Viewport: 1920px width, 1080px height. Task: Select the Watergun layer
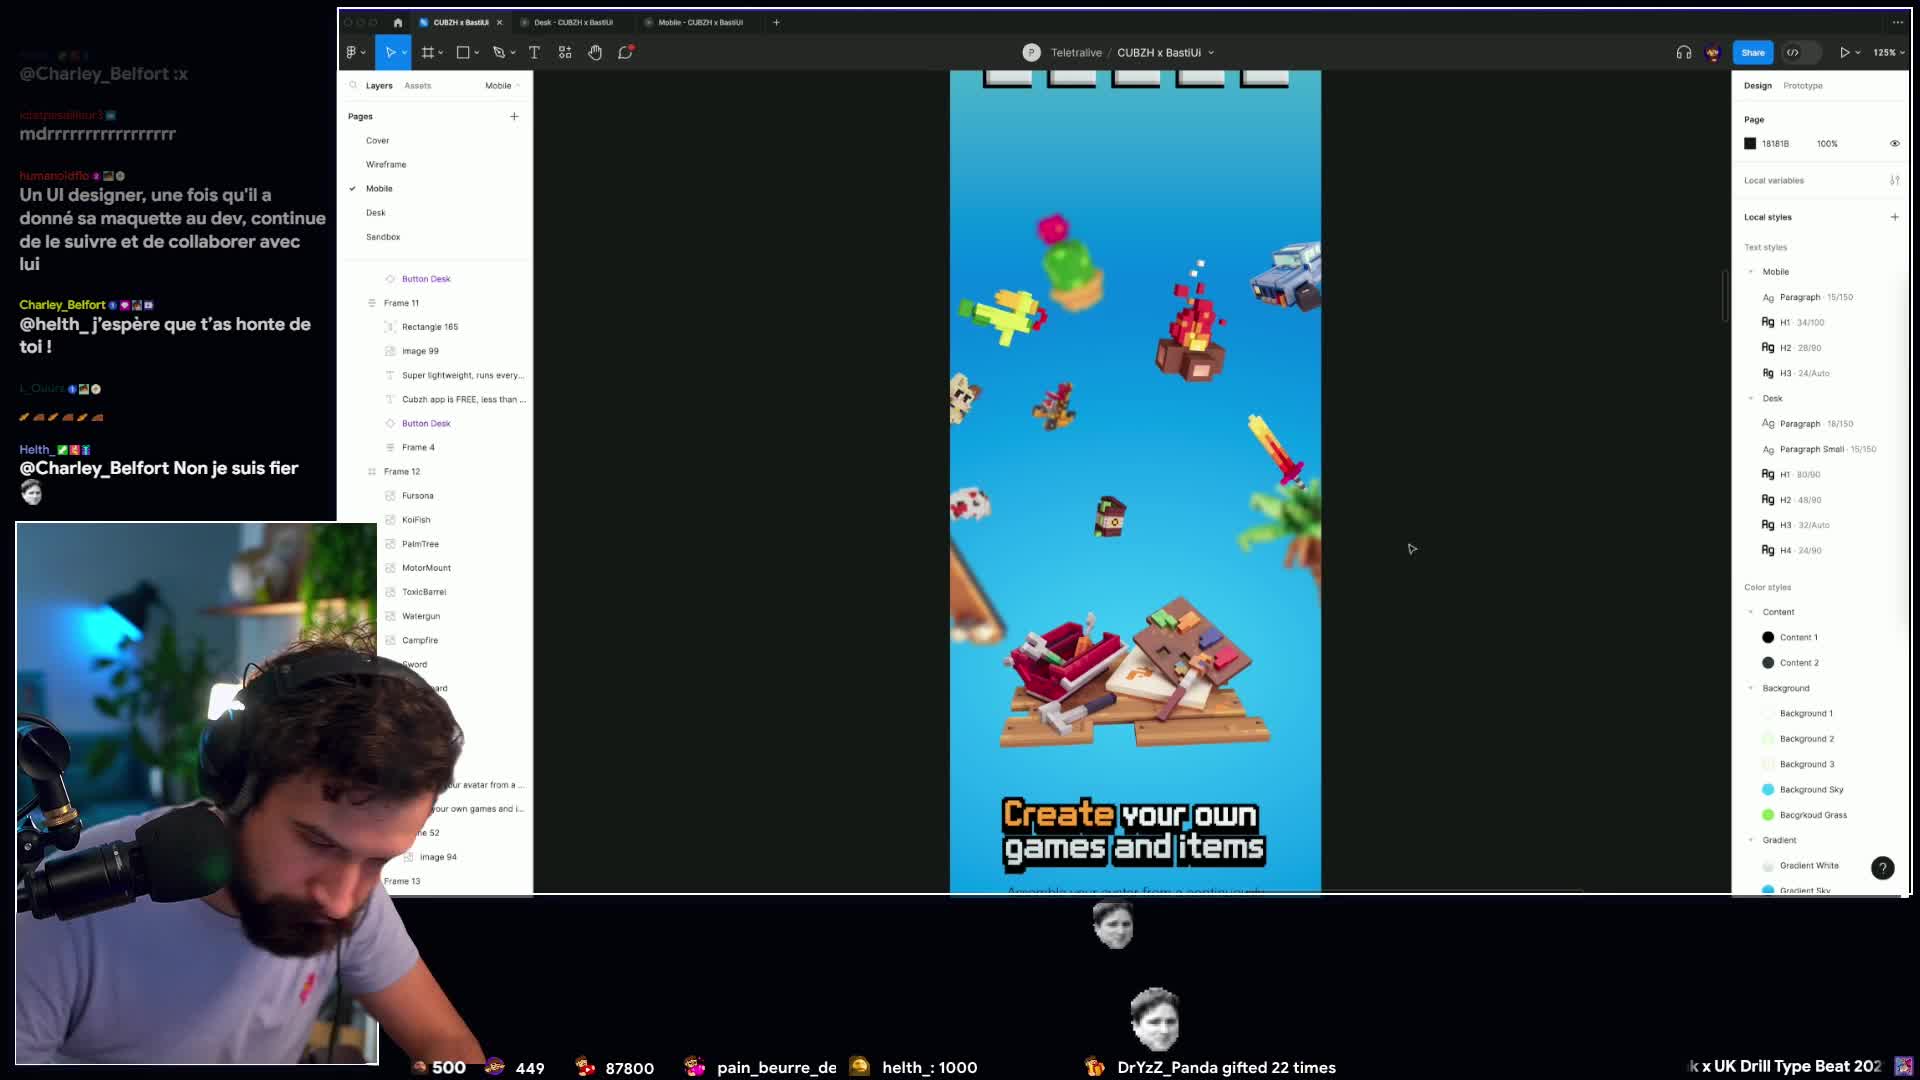coord(420,616)
